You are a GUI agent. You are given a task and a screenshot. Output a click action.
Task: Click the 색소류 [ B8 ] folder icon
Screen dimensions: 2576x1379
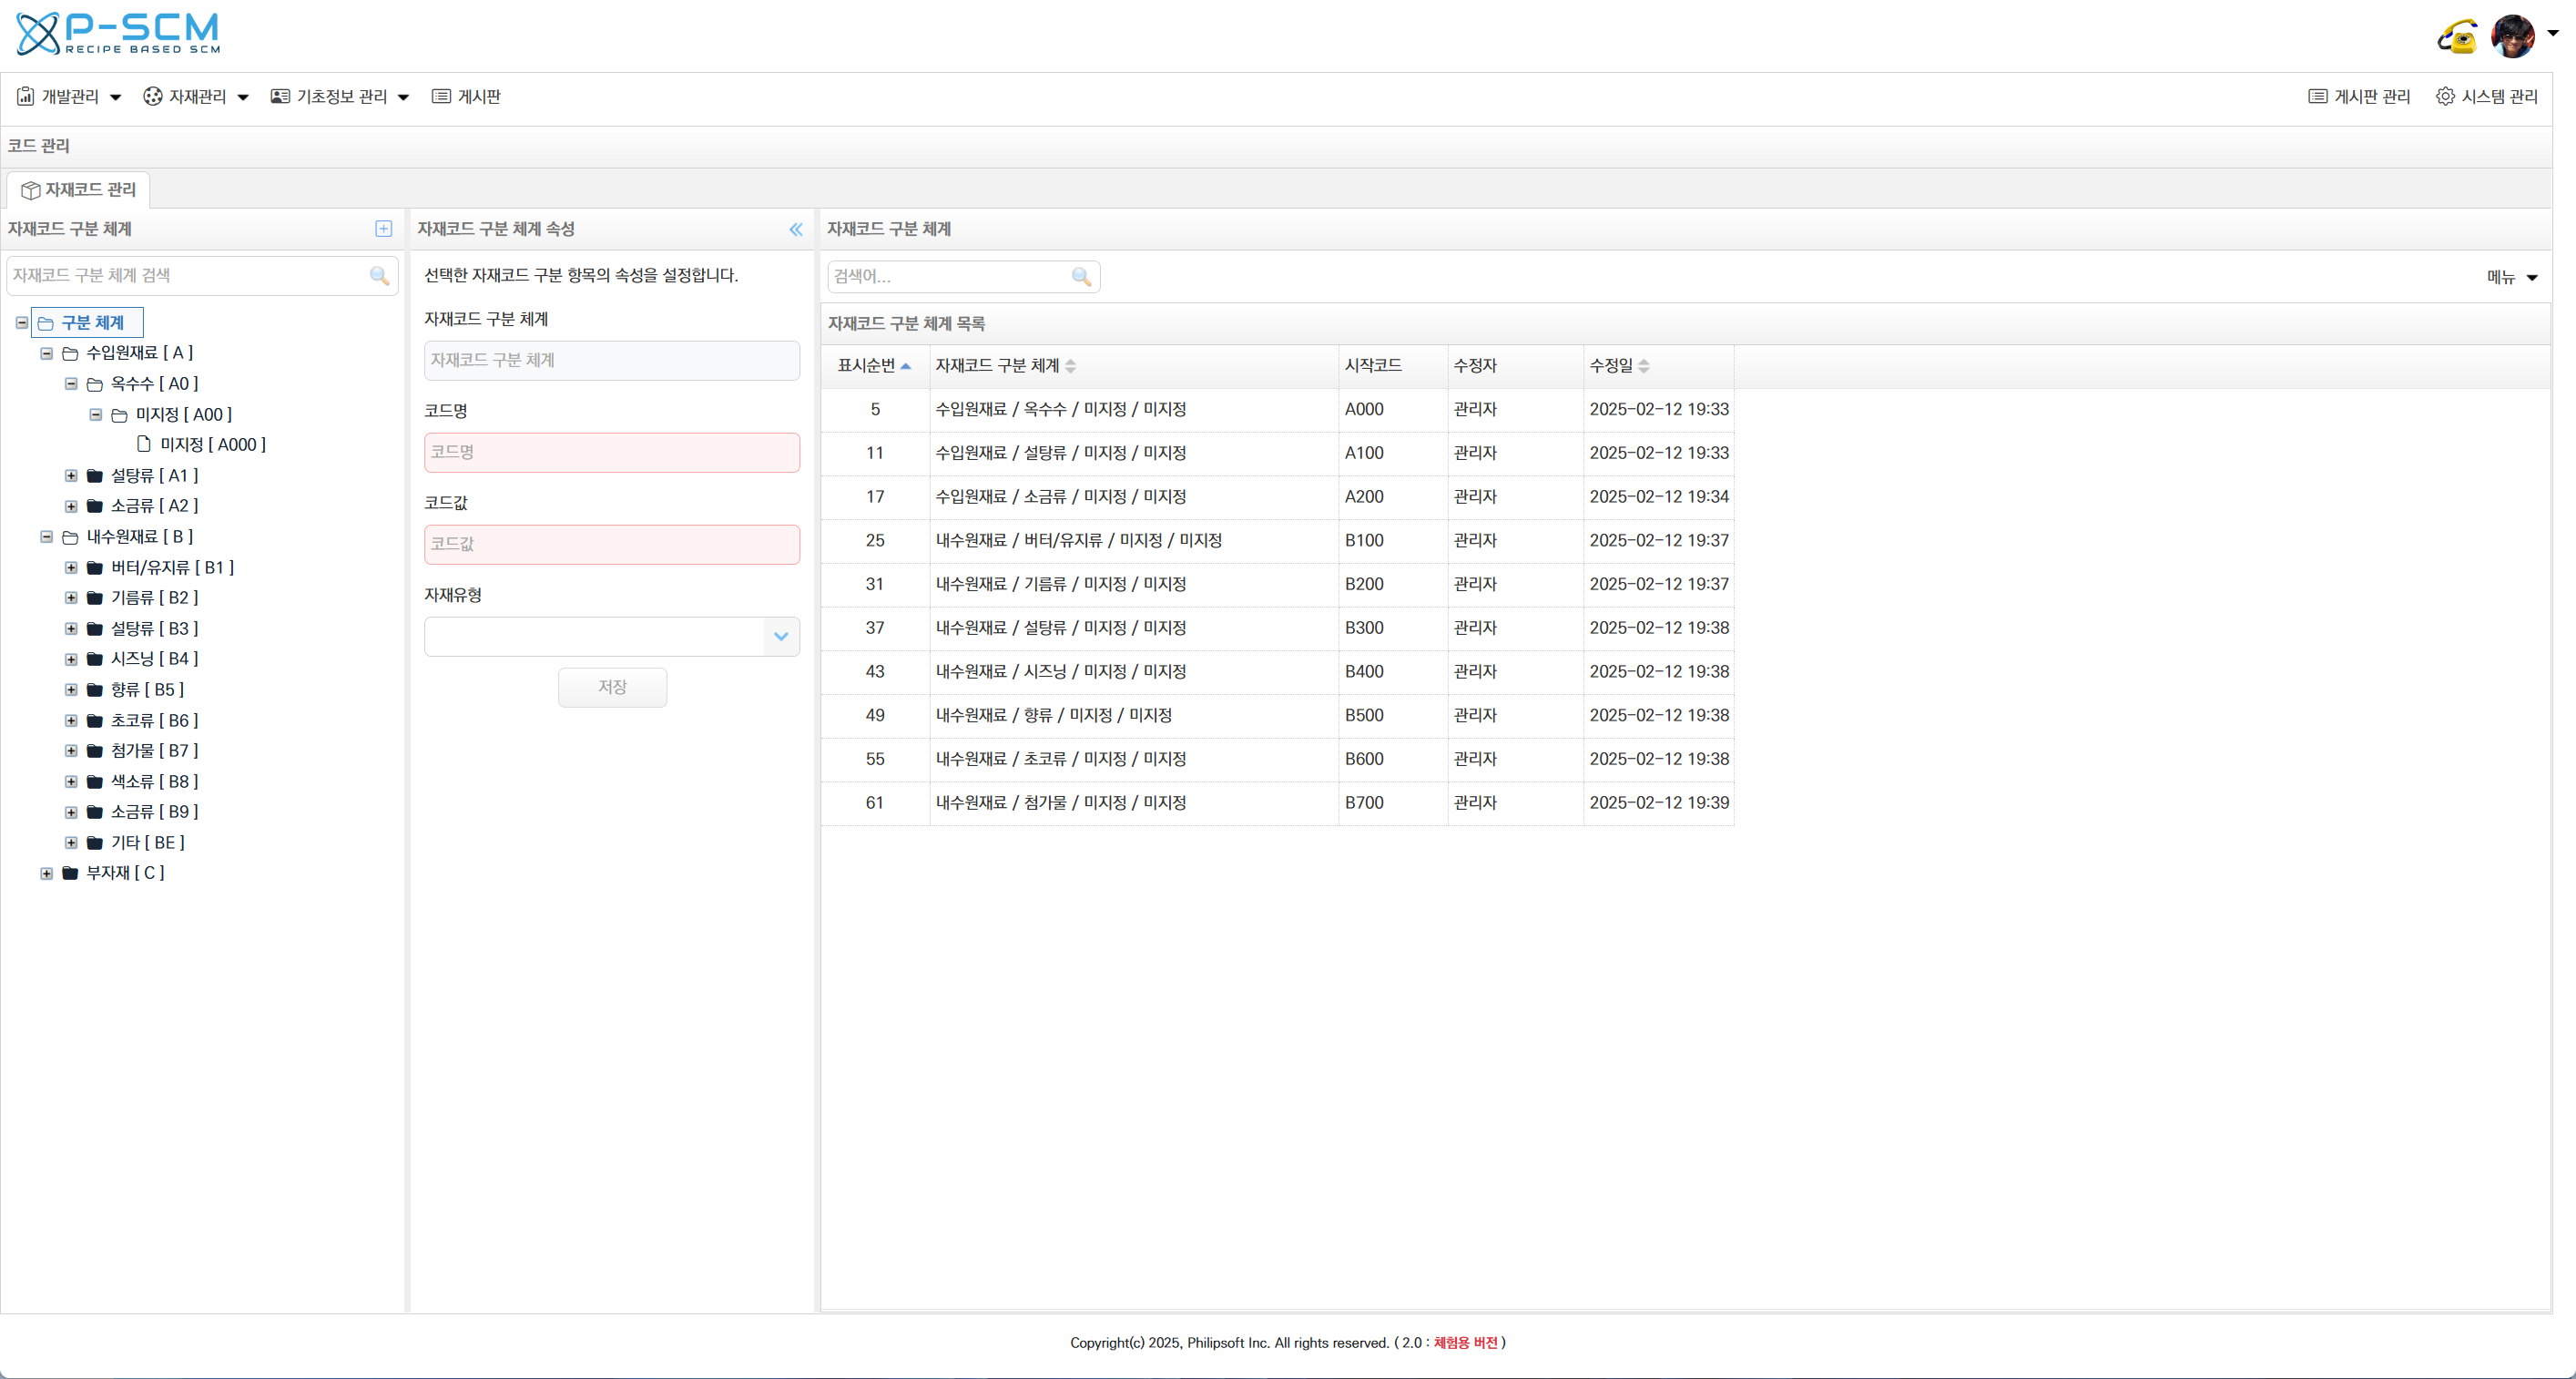coord(95,782)
